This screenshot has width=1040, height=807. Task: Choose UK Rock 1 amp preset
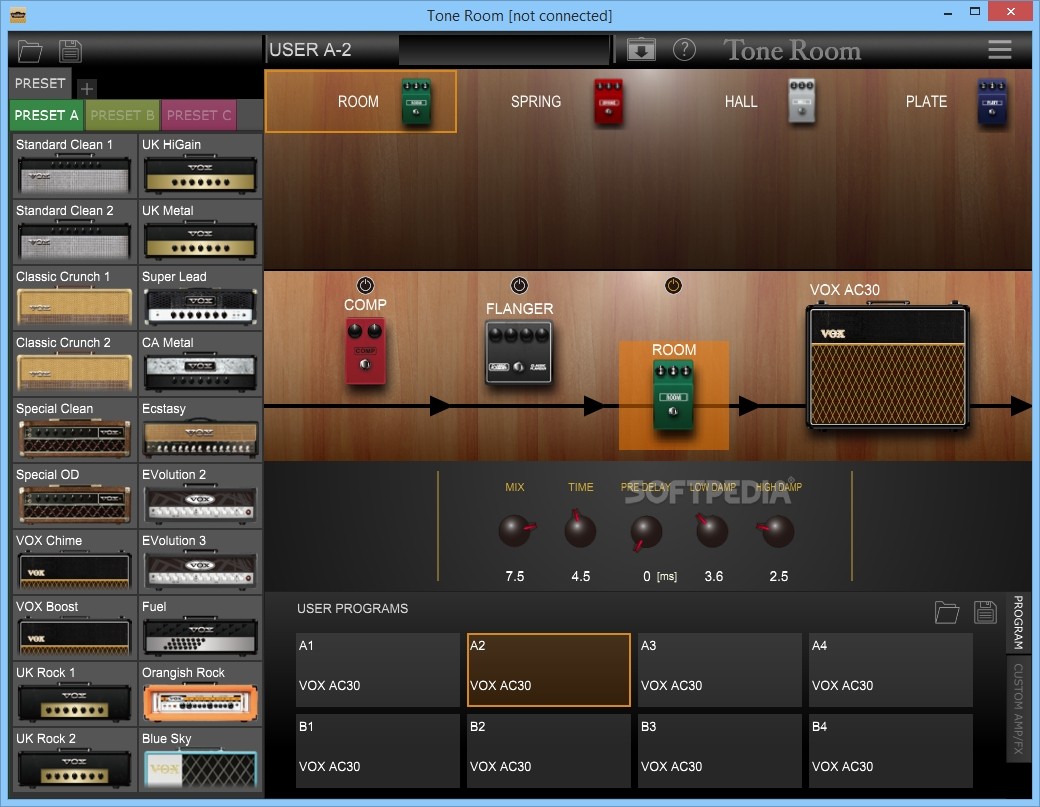click(74, 694)
